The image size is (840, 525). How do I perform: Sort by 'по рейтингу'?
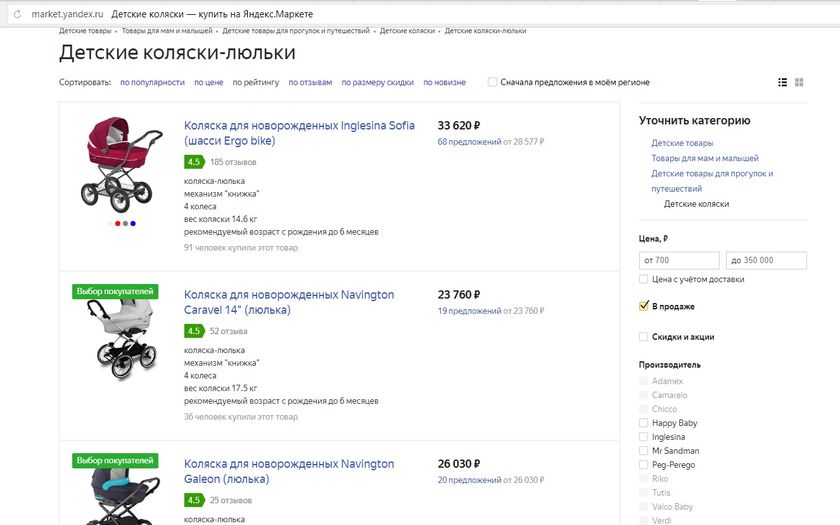256,82
